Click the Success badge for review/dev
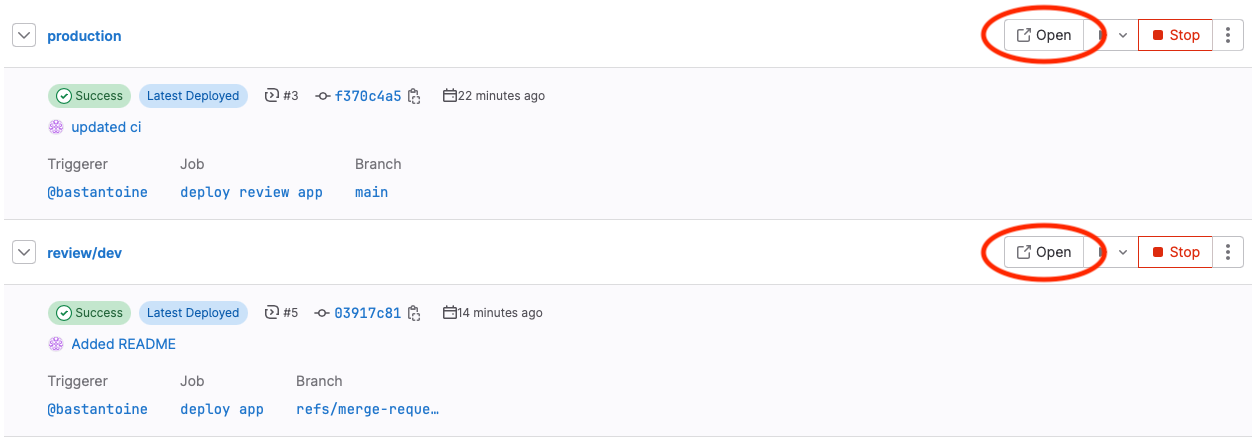Screen dimensions: 1256x438 pyautogui.click(x=89, y=313)
